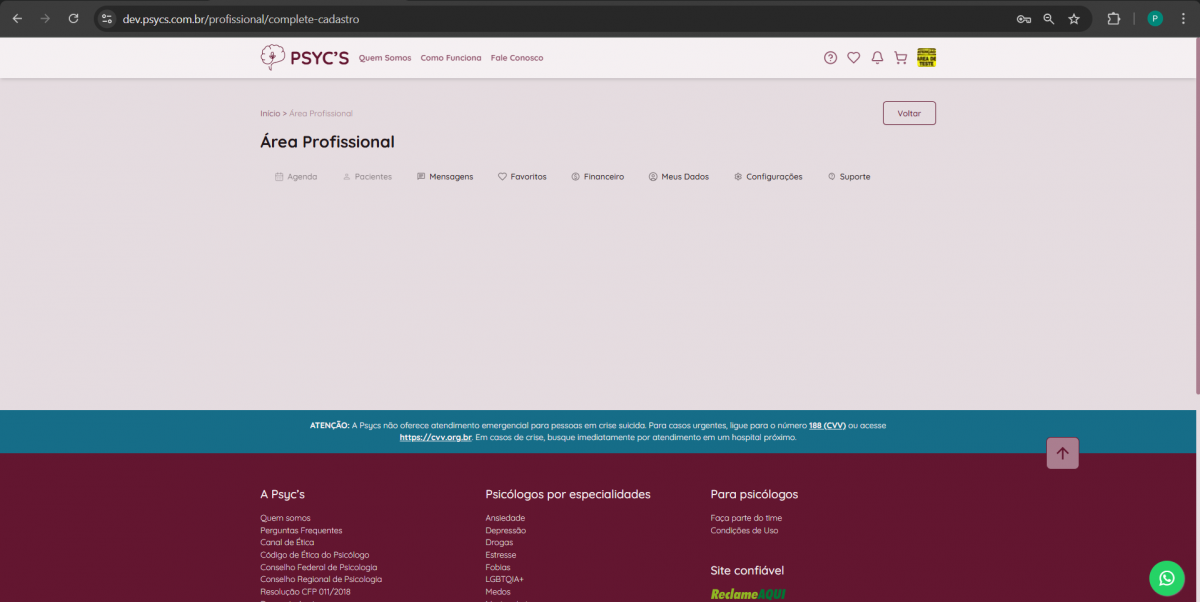1200x602 pixels.
Task: Click the Início breadcrumb link
Action: click(x=270, y=114)
